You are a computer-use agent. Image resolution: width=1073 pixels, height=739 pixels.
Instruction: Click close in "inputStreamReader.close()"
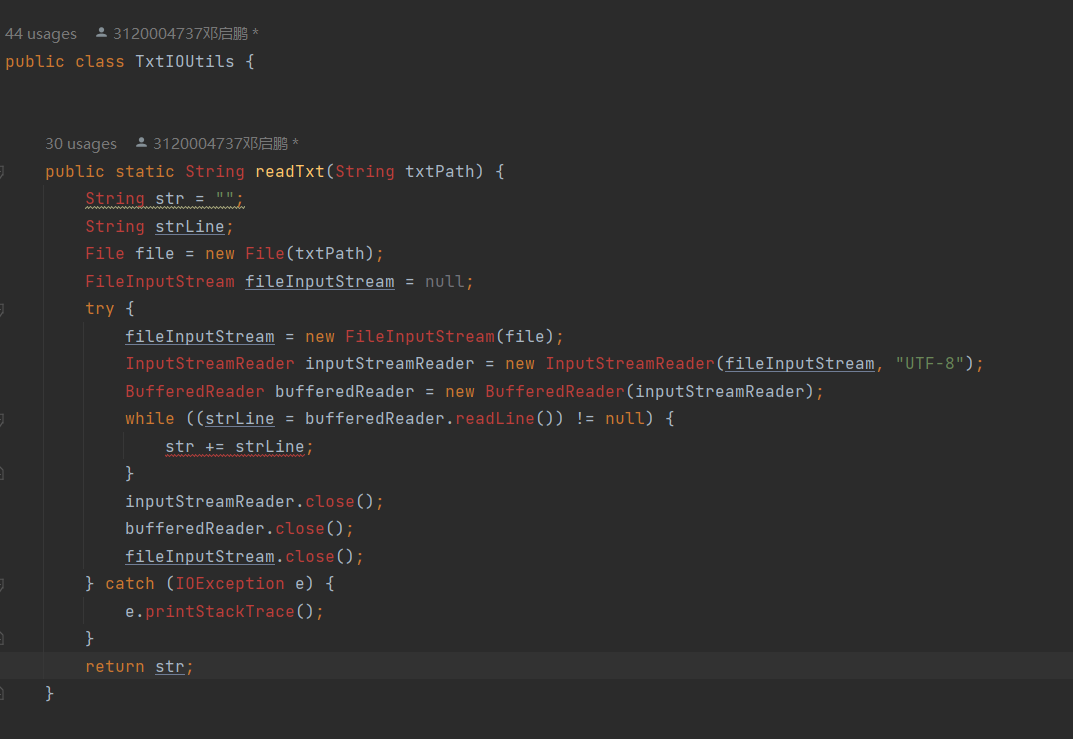coord(330,502)
